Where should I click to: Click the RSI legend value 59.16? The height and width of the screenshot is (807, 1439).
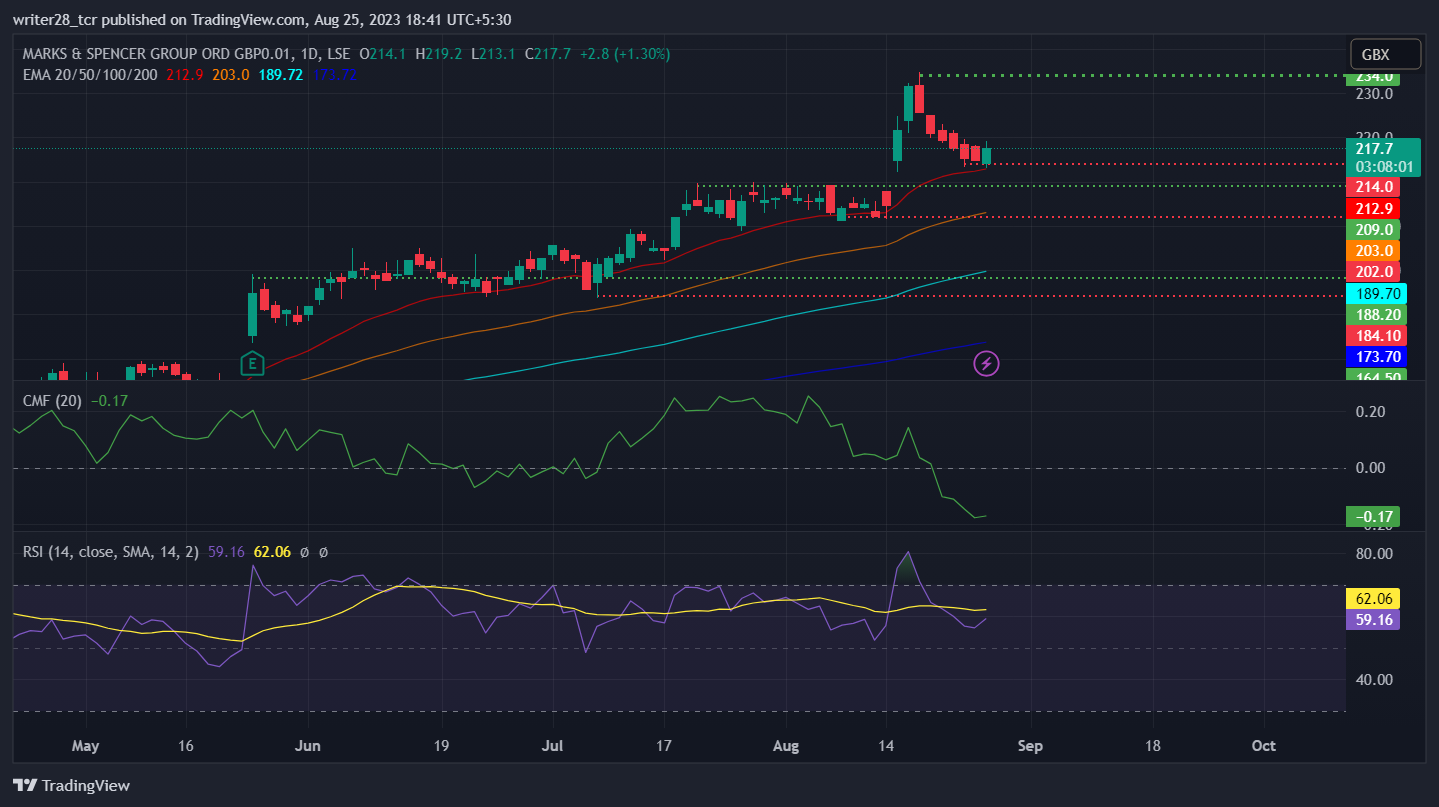pos(226,551)
